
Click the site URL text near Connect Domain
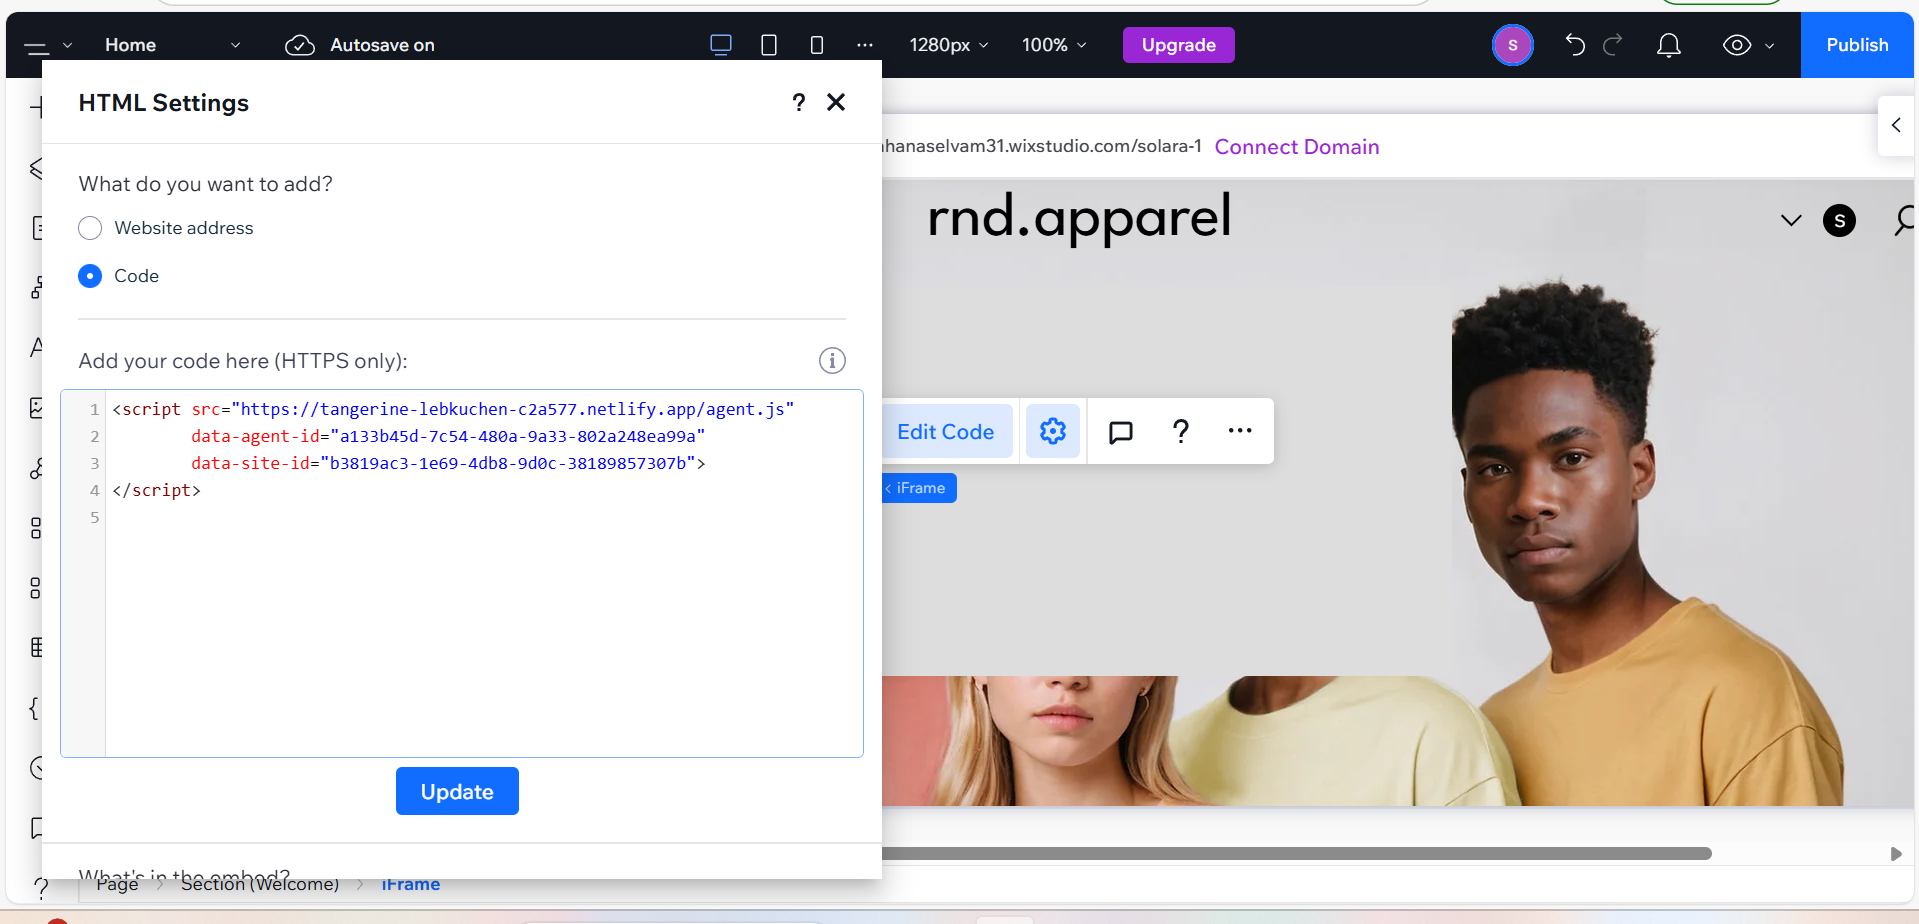point(1042,146)
